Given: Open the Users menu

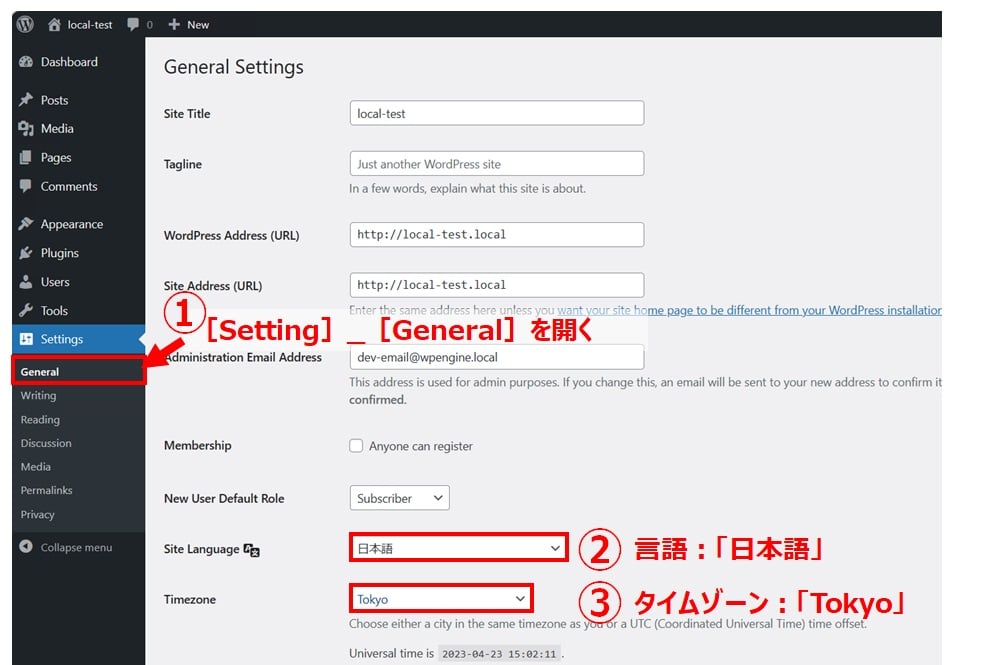Looking at the screenshot, I should point(55,282).
